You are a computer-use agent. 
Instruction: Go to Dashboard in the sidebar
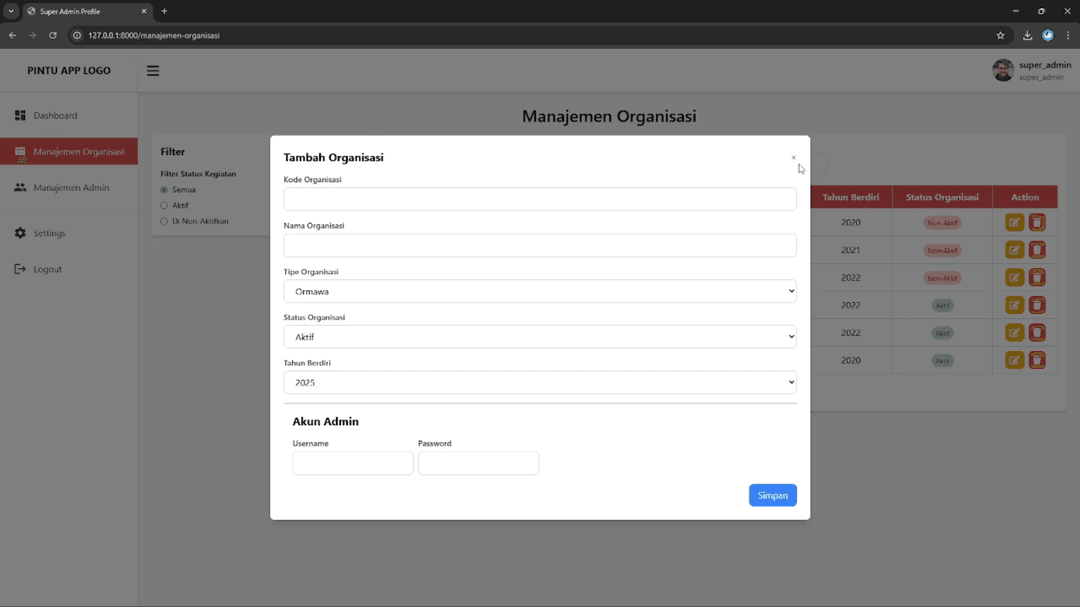click(55, 116)
